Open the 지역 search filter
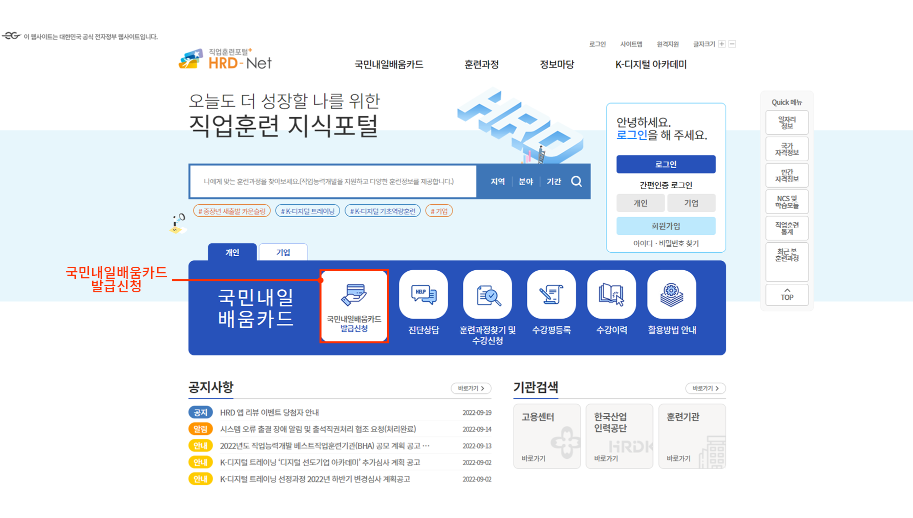 (x=497, y=182)
